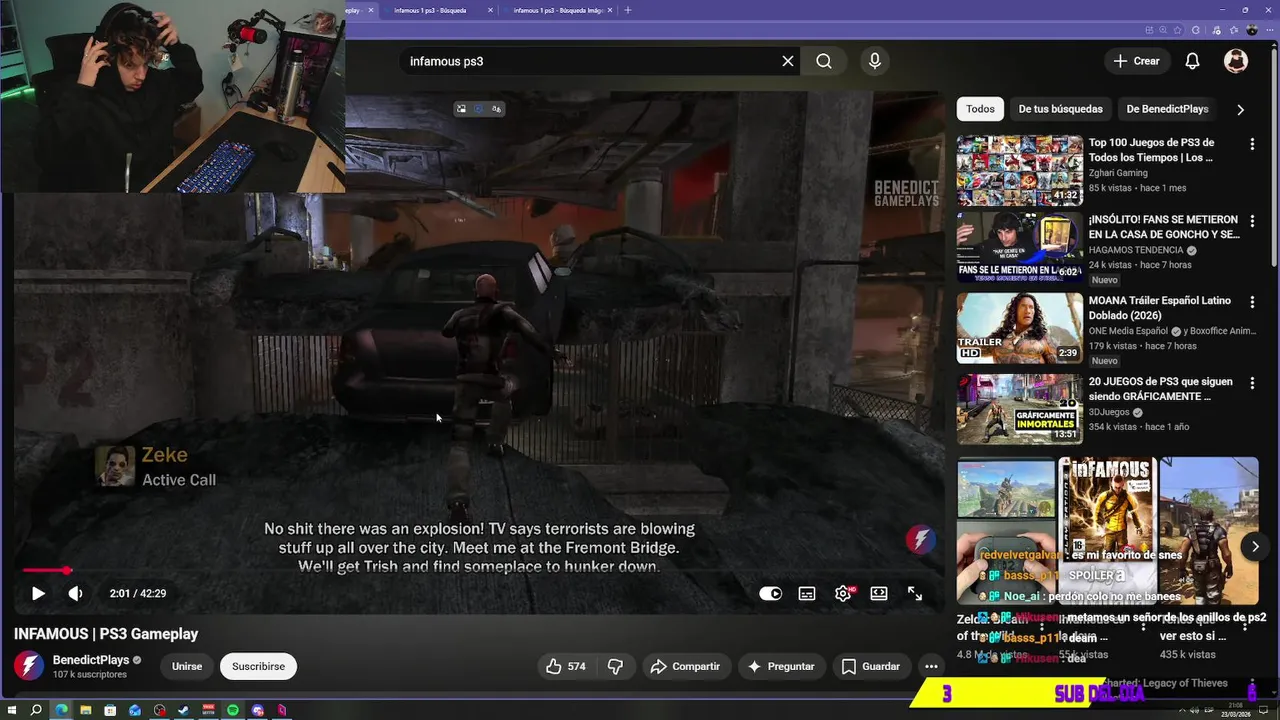Click the browser profile picture icon

[x=1252, y=30]
